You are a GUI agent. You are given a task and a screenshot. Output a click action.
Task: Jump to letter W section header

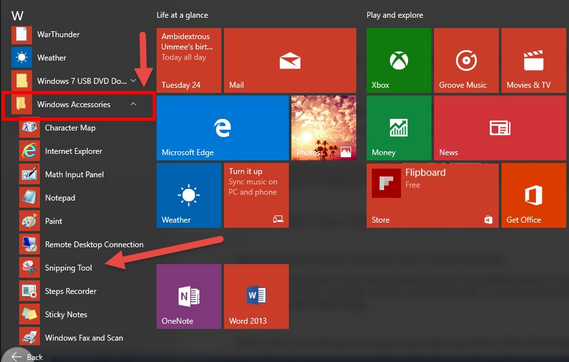pos(17,16)
